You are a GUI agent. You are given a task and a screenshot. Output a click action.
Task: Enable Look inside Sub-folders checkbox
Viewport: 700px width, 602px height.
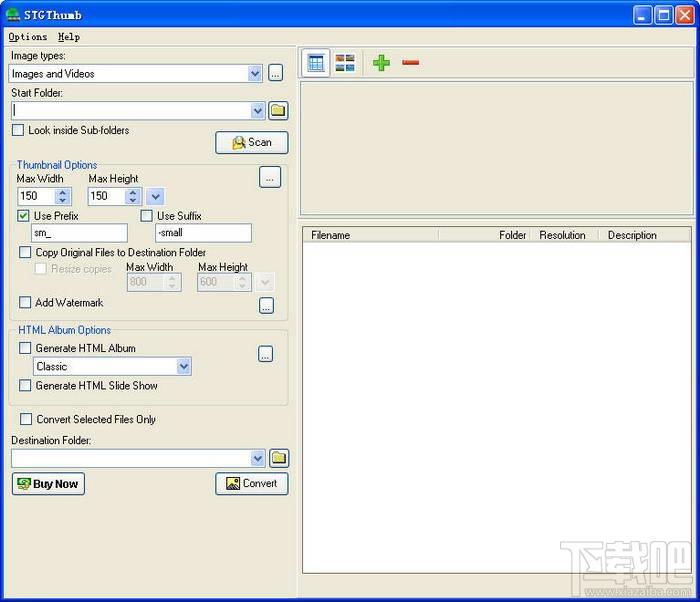point(18,130)
